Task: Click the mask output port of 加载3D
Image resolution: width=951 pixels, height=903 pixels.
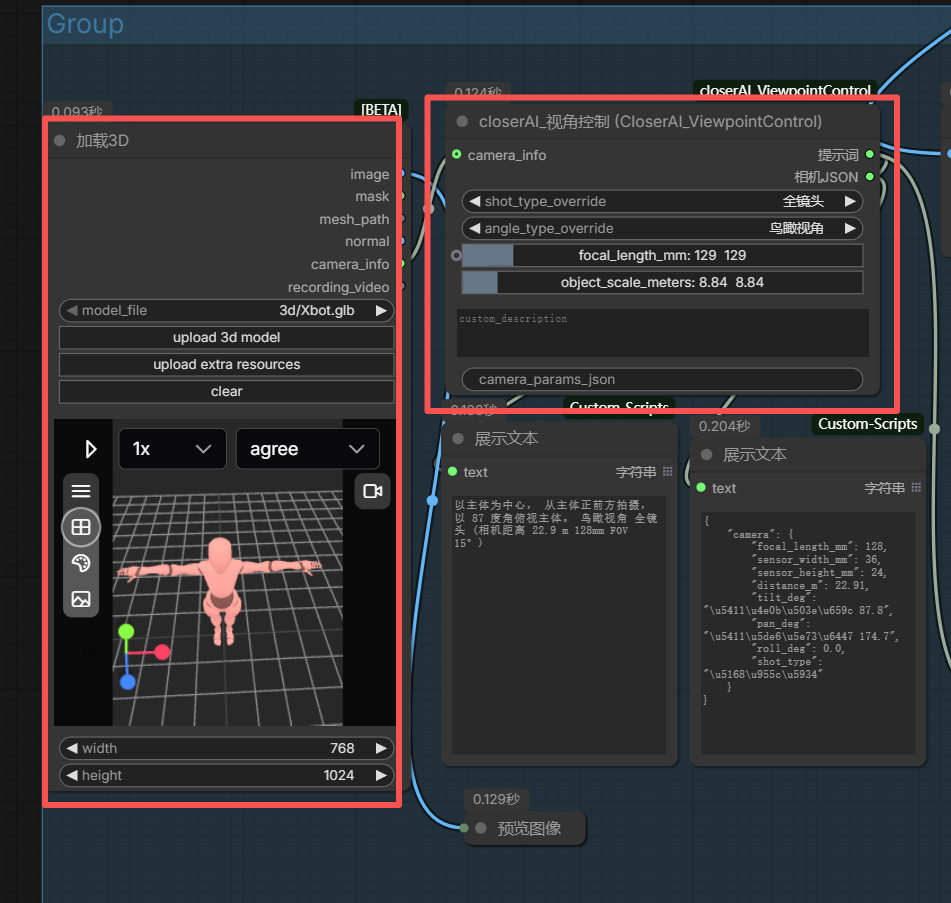Action: tap(400, 196)
